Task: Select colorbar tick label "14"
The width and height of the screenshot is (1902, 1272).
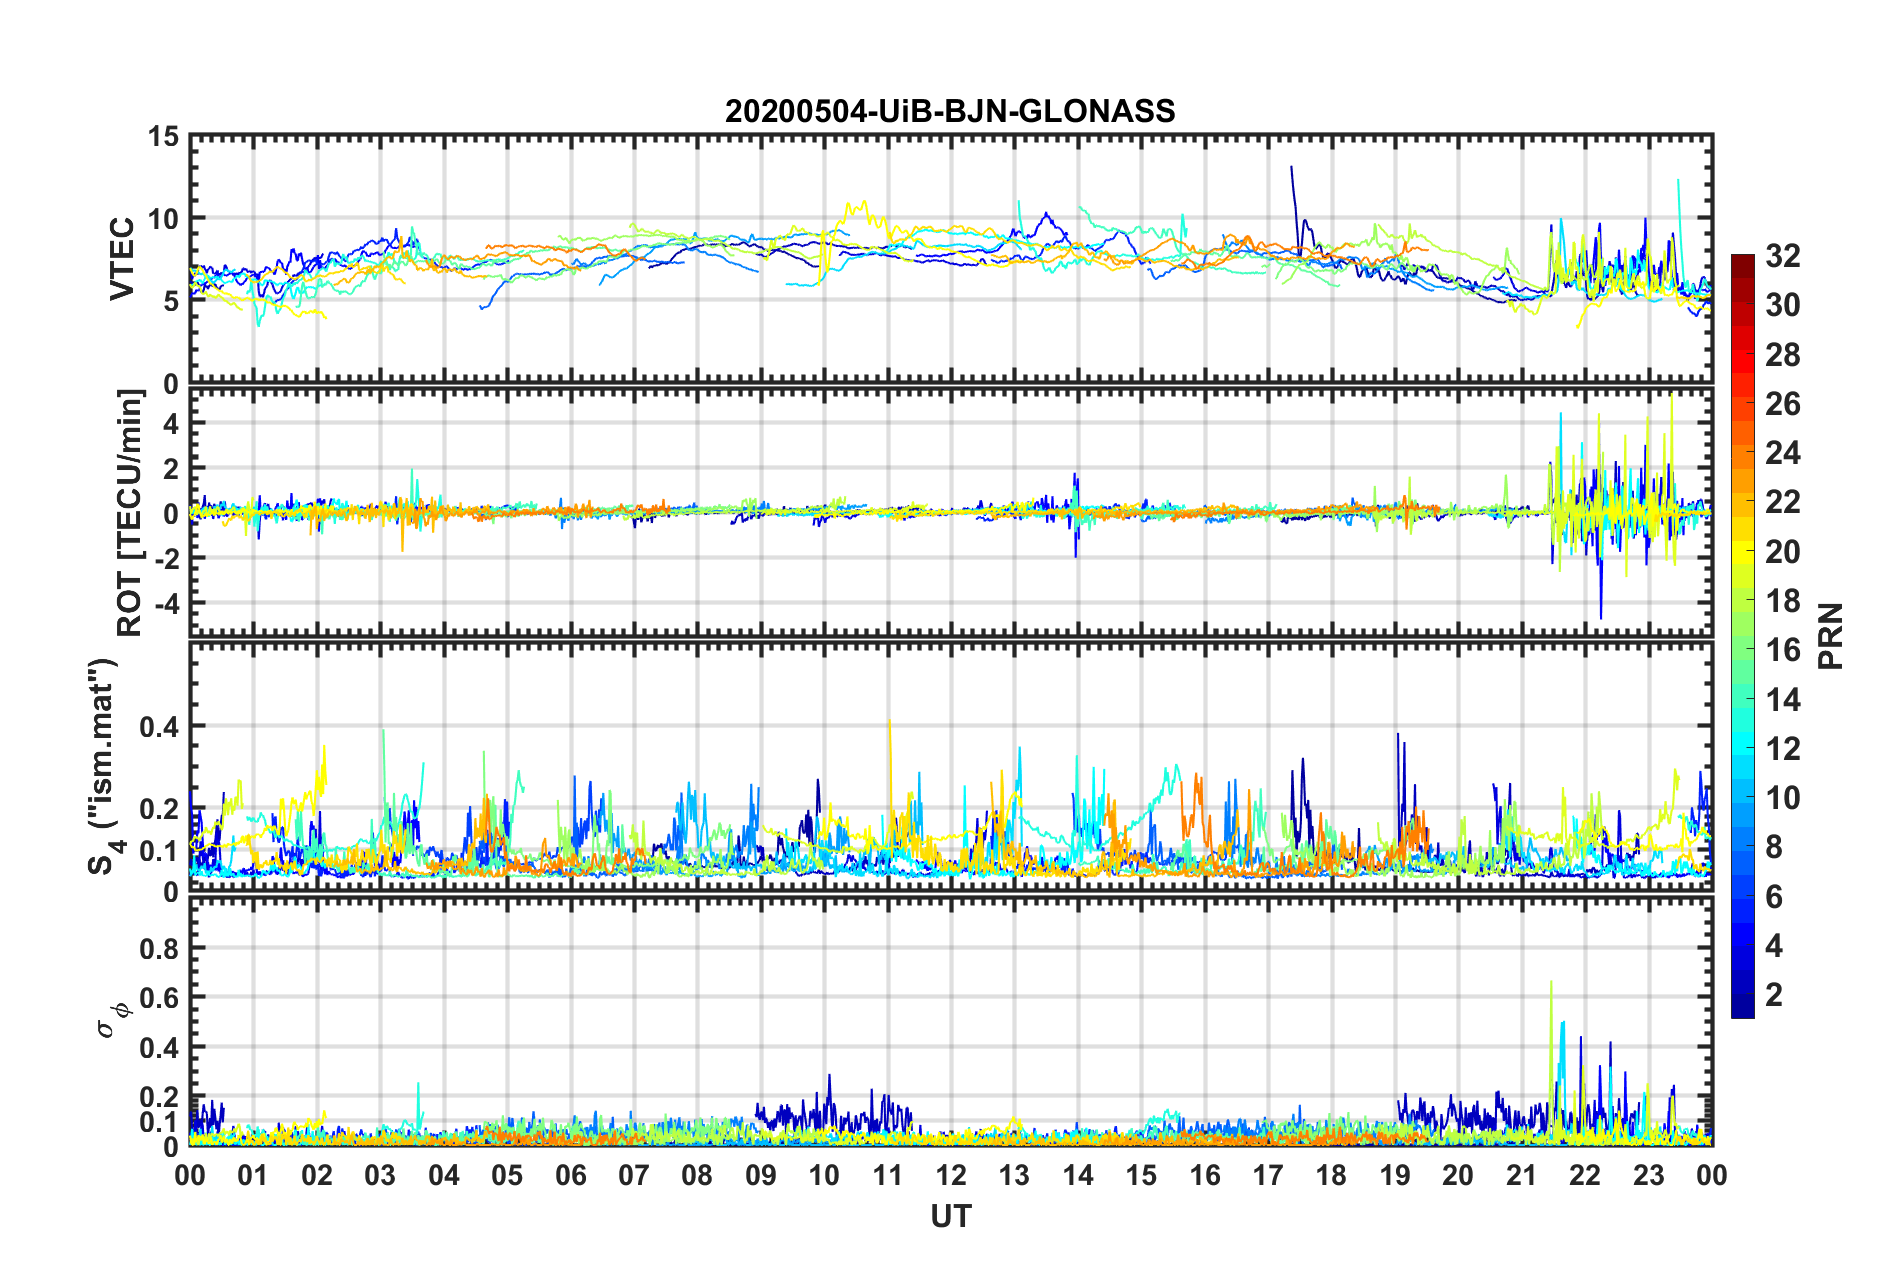Action: [1783, 700]
